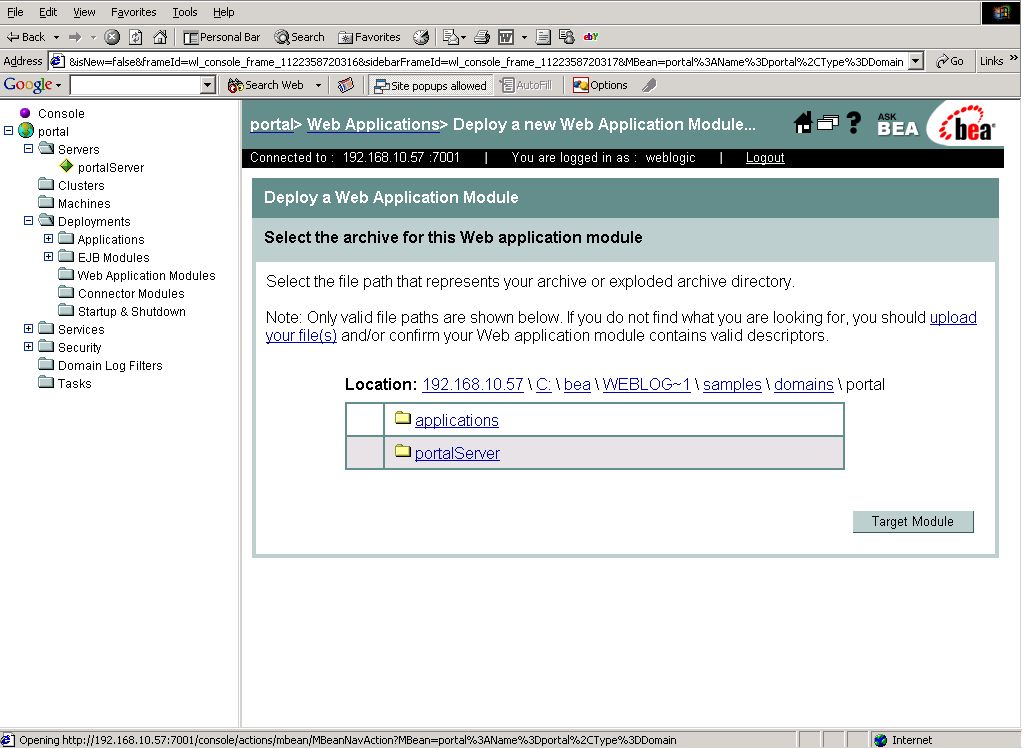Click inside the address bar URL field
The width and height of the screenshot is (1024, 749).
click(x=486, y=61)
